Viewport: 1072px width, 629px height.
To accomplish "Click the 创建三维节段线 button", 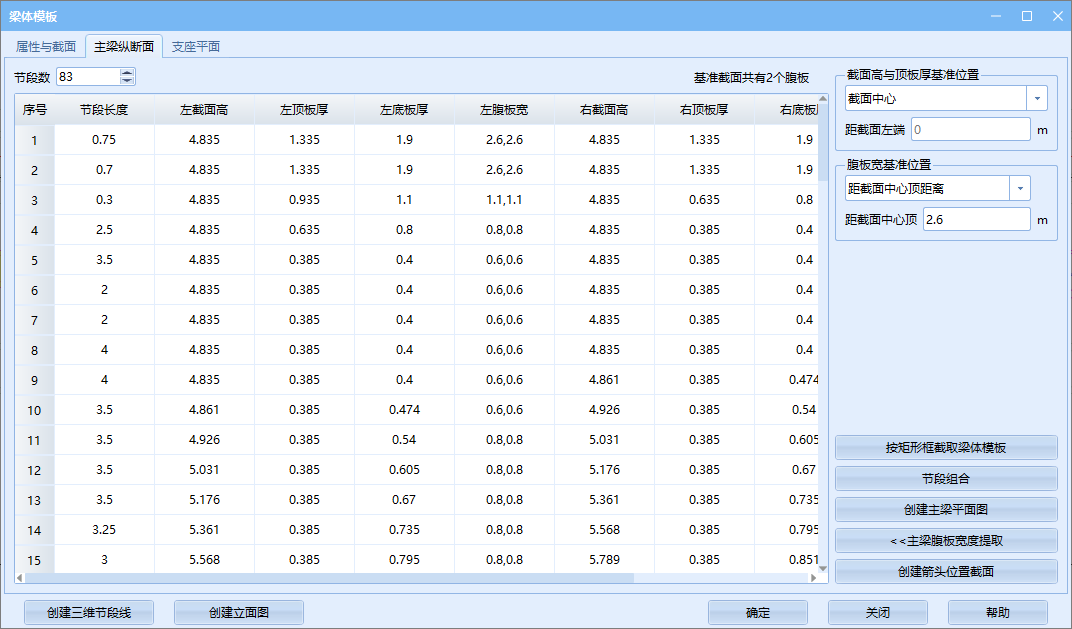I will click(89, 613).
